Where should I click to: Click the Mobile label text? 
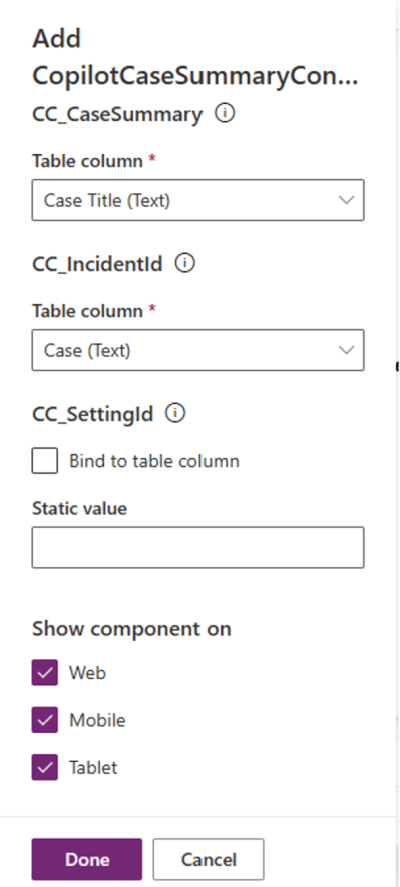pos(97,720)
